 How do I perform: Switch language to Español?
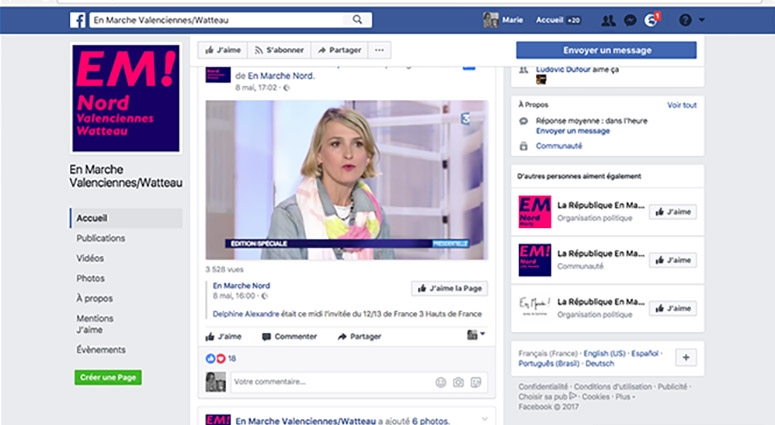pos(645,354)
